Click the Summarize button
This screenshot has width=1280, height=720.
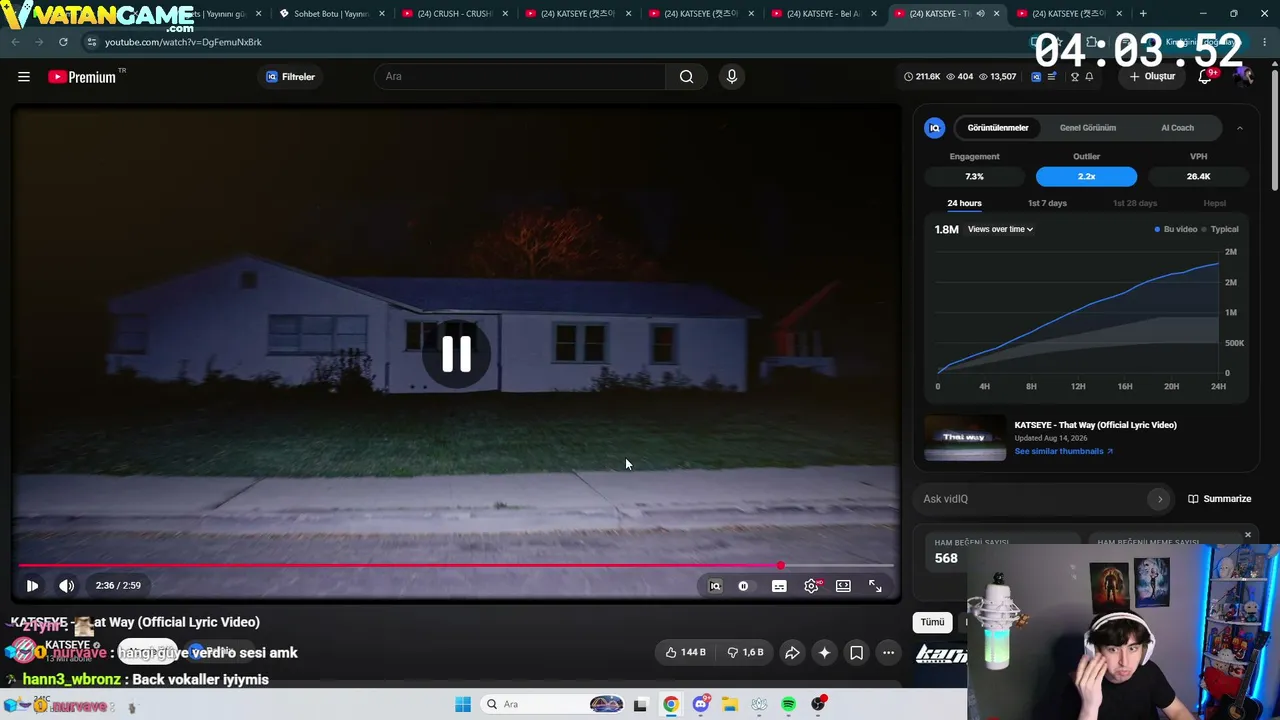tap(1220, 499)
